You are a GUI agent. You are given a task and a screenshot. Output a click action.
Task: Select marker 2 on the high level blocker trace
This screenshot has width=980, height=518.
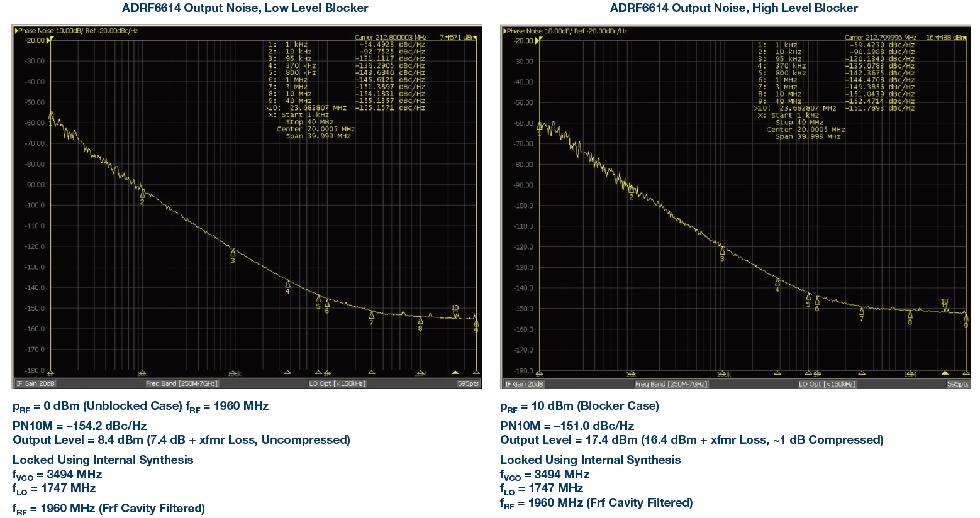[x=630, y=197]
